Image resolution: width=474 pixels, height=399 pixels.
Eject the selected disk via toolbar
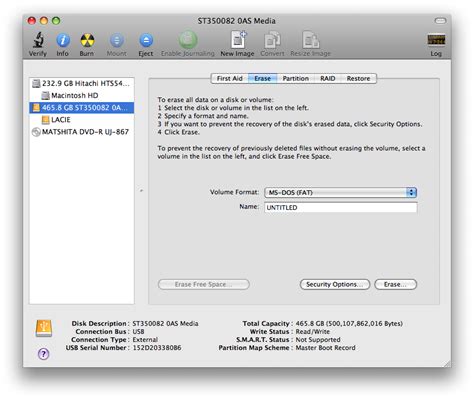pos(146,40)
